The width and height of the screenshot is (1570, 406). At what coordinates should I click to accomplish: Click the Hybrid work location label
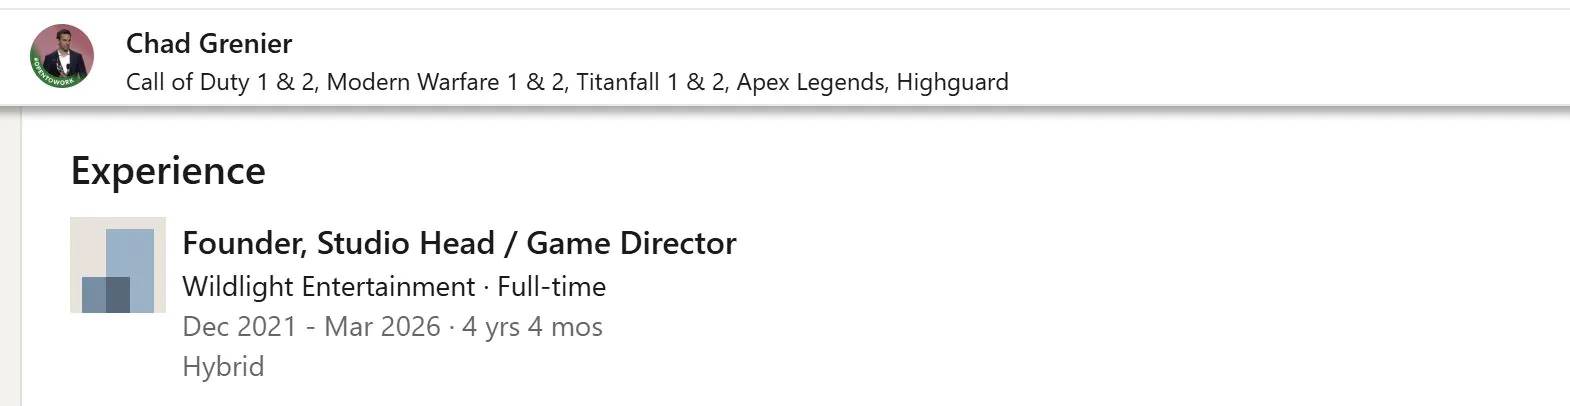pyautogui.click(x=223, y=367)
